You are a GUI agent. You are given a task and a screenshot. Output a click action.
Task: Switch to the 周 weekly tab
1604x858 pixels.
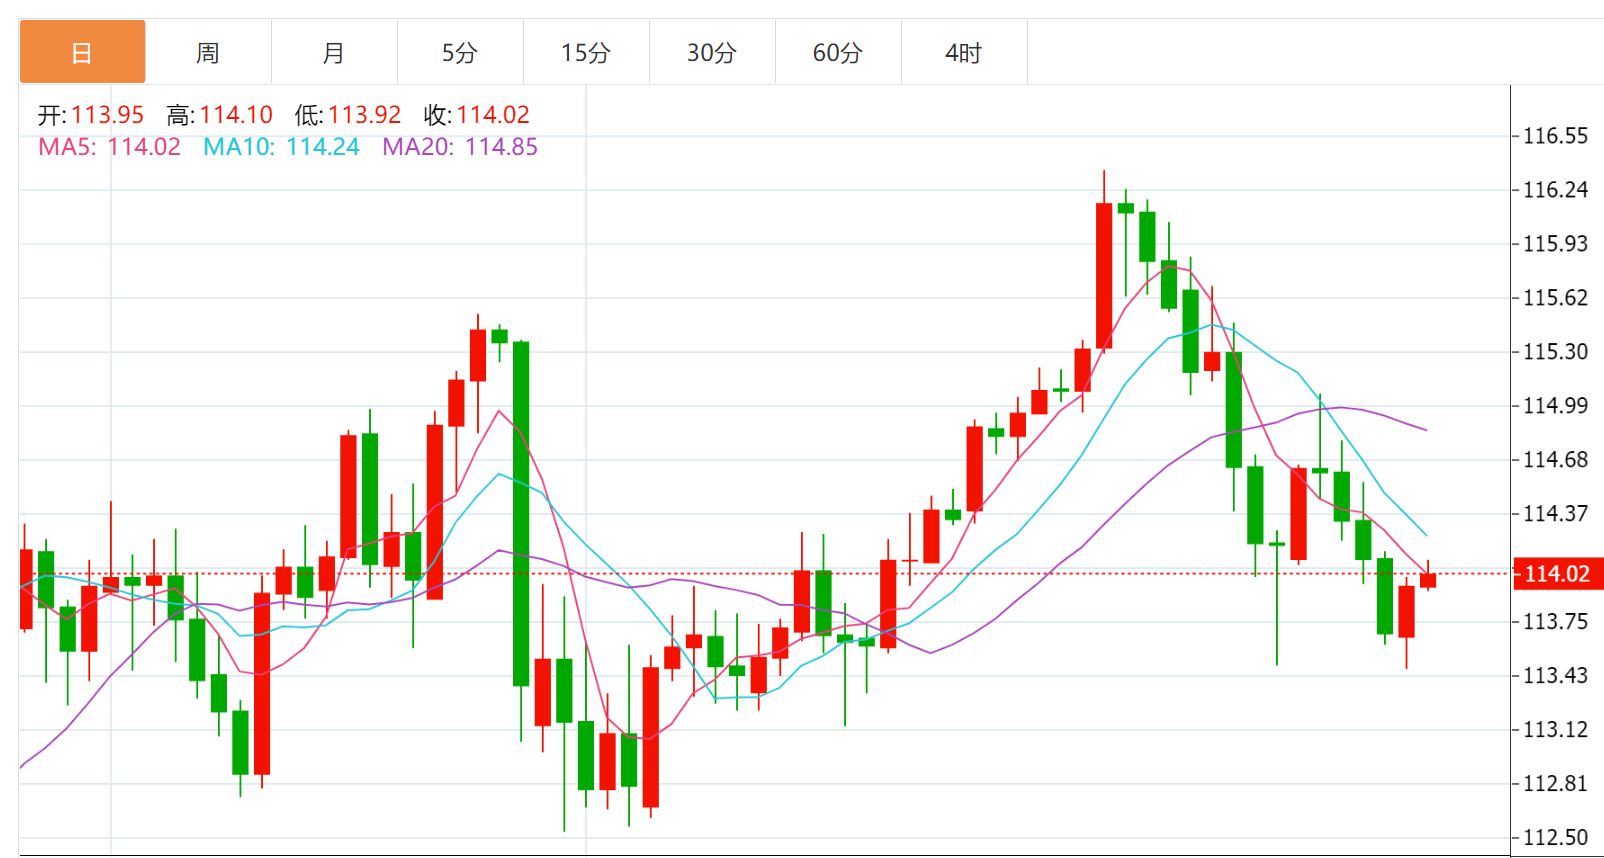click(208, 52)
